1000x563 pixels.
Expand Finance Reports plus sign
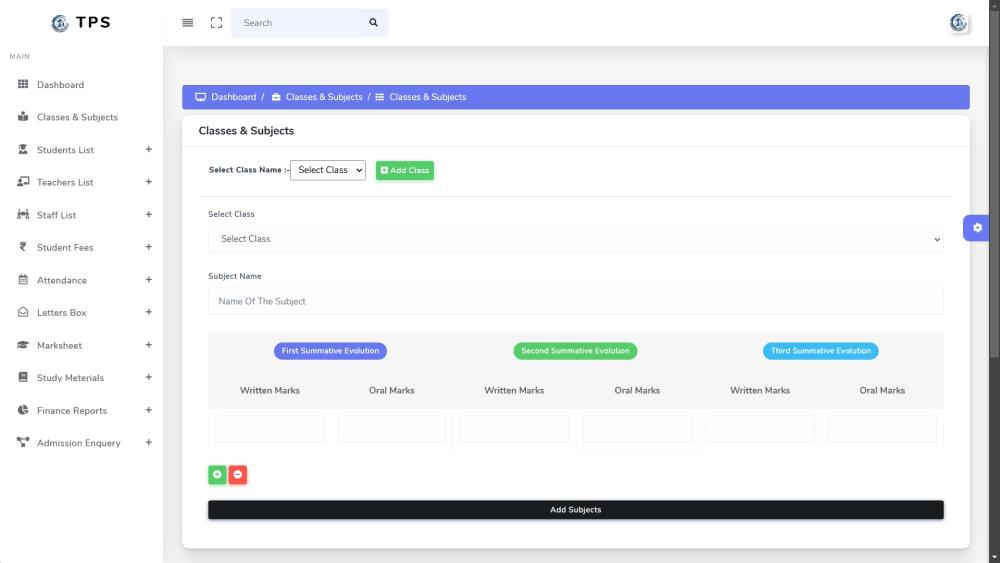pos(149,410)
